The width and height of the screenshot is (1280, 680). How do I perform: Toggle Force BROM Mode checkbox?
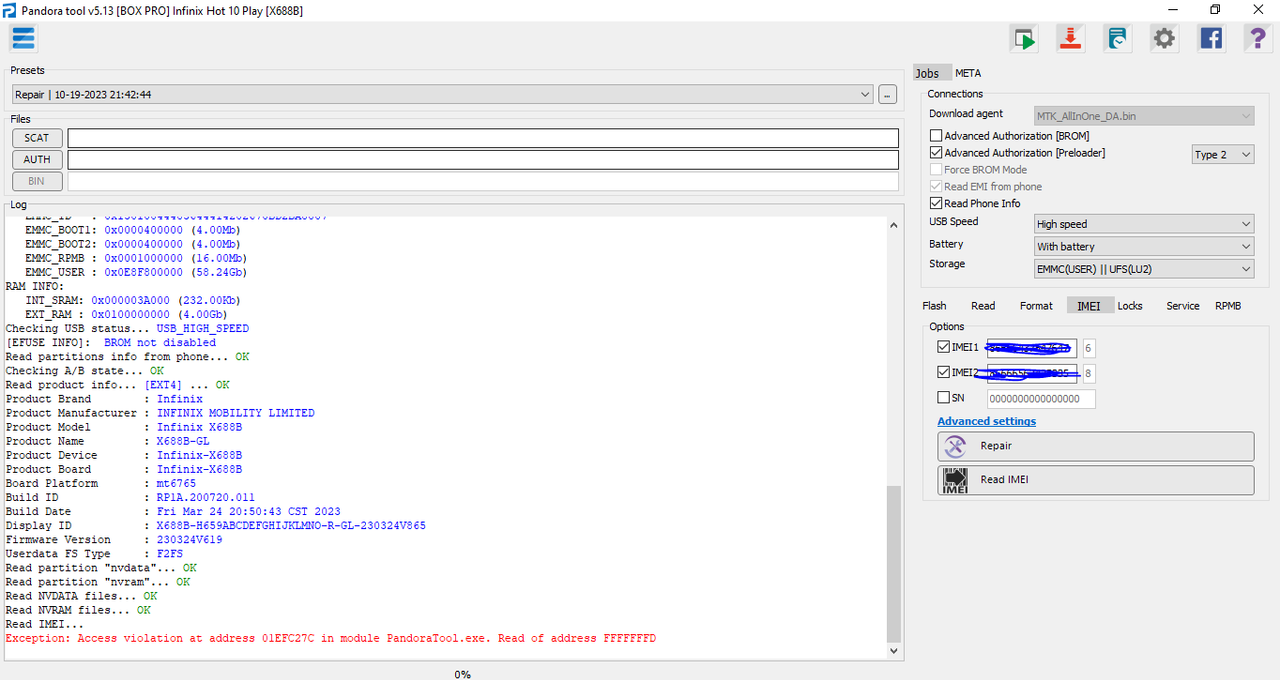[x=936, y=170]
